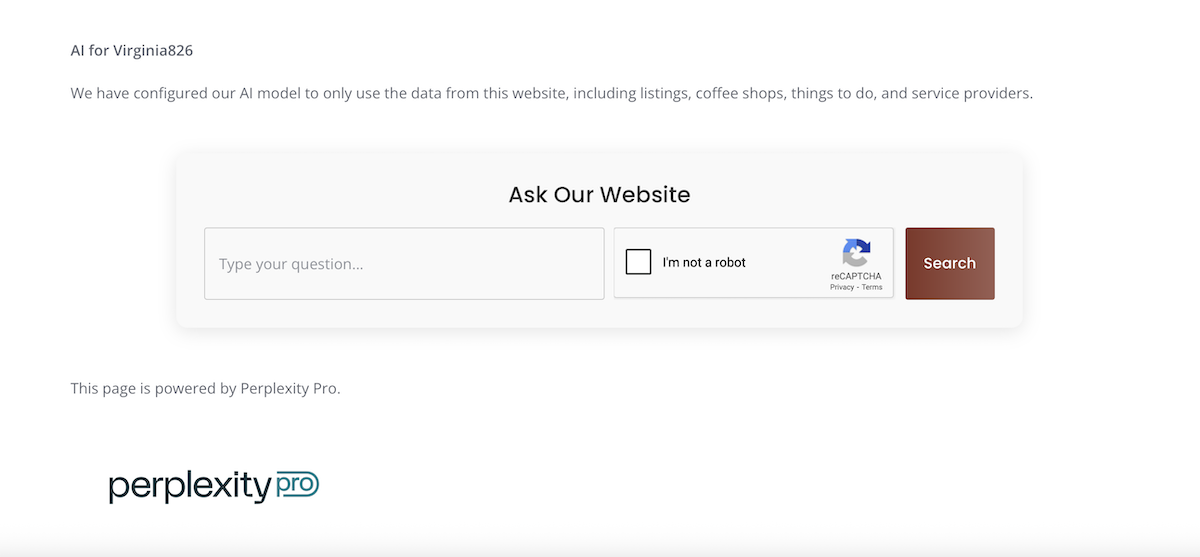This screenshot has width=1200, height=557.
Task: Click the 'Ask Our Website' heading
Action: (x=600, y=194)
